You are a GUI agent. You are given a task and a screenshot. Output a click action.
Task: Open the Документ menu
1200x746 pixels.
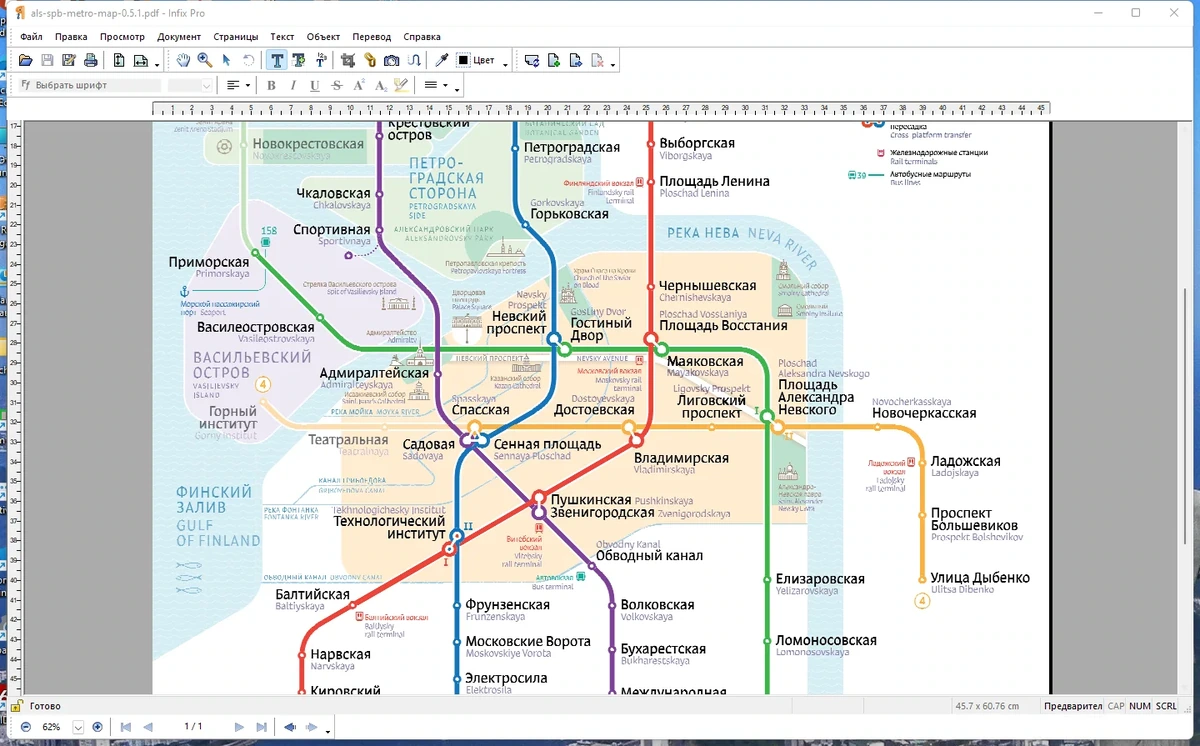(x=179, y=37)
